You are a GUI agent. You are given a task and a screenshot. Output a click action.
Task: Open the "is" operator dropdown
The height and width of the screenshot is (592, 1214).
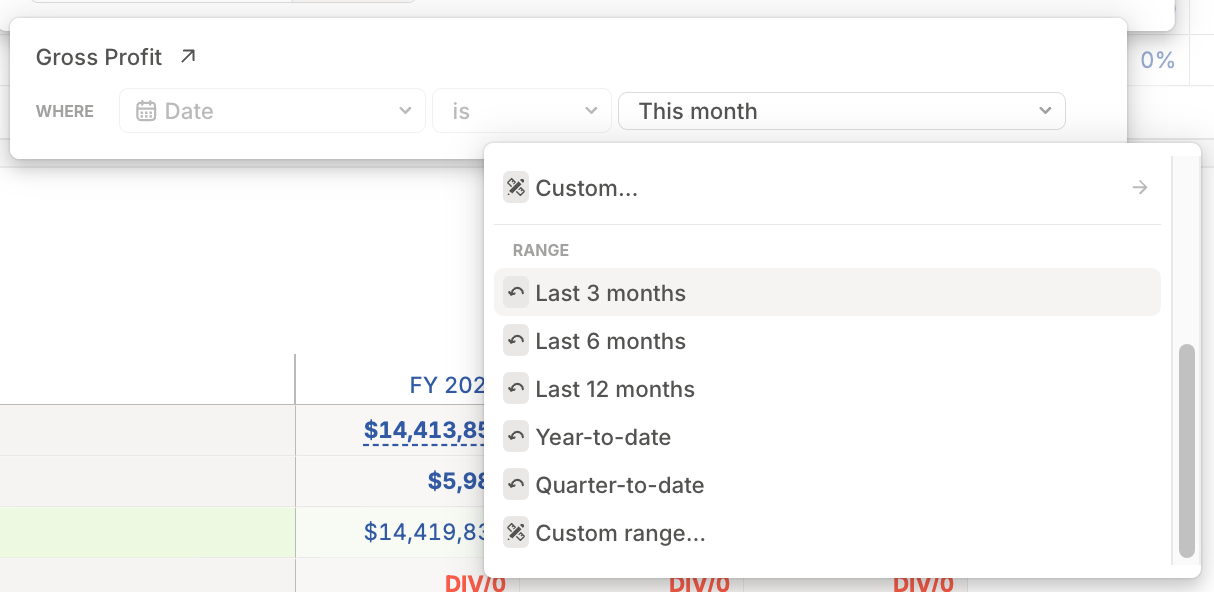point(521,111)
